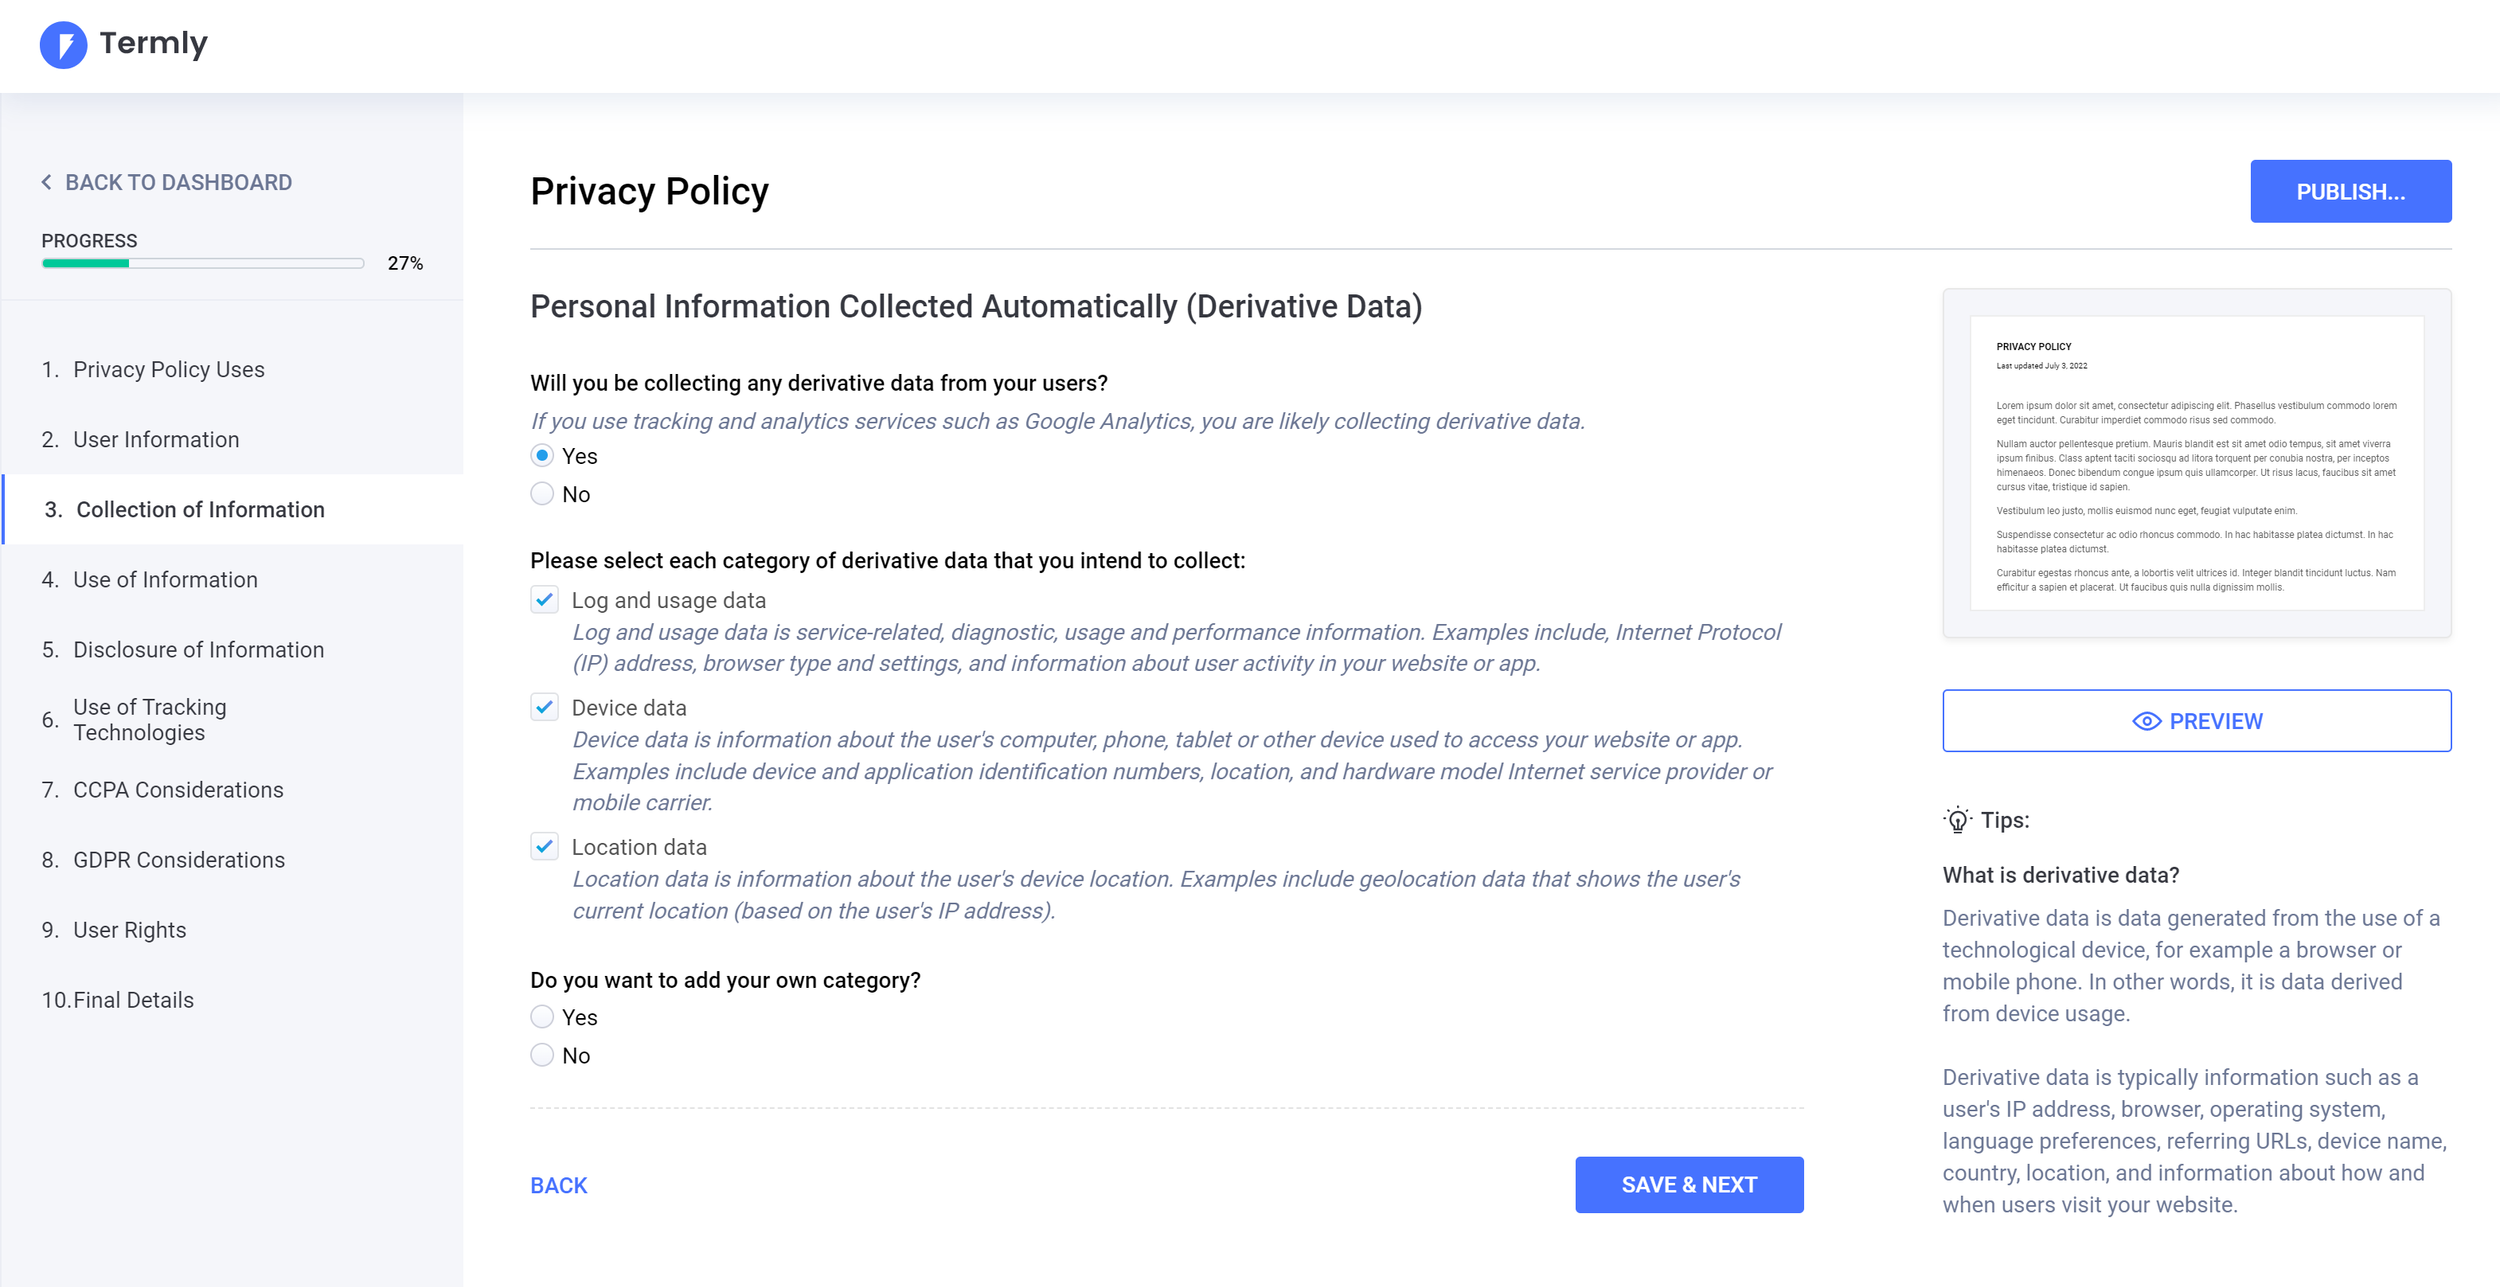Click the Back link at the bottom
2500x1287 pixels.
click(x=559, y=1185)
